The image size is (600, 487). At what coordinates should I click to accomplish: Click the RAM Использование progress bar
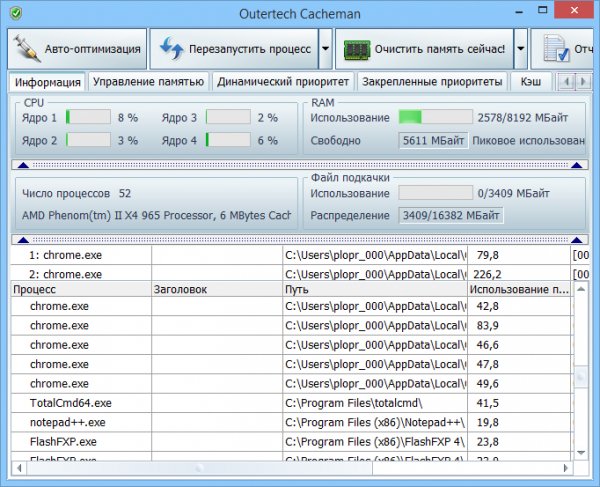click(x=435, y=117)
